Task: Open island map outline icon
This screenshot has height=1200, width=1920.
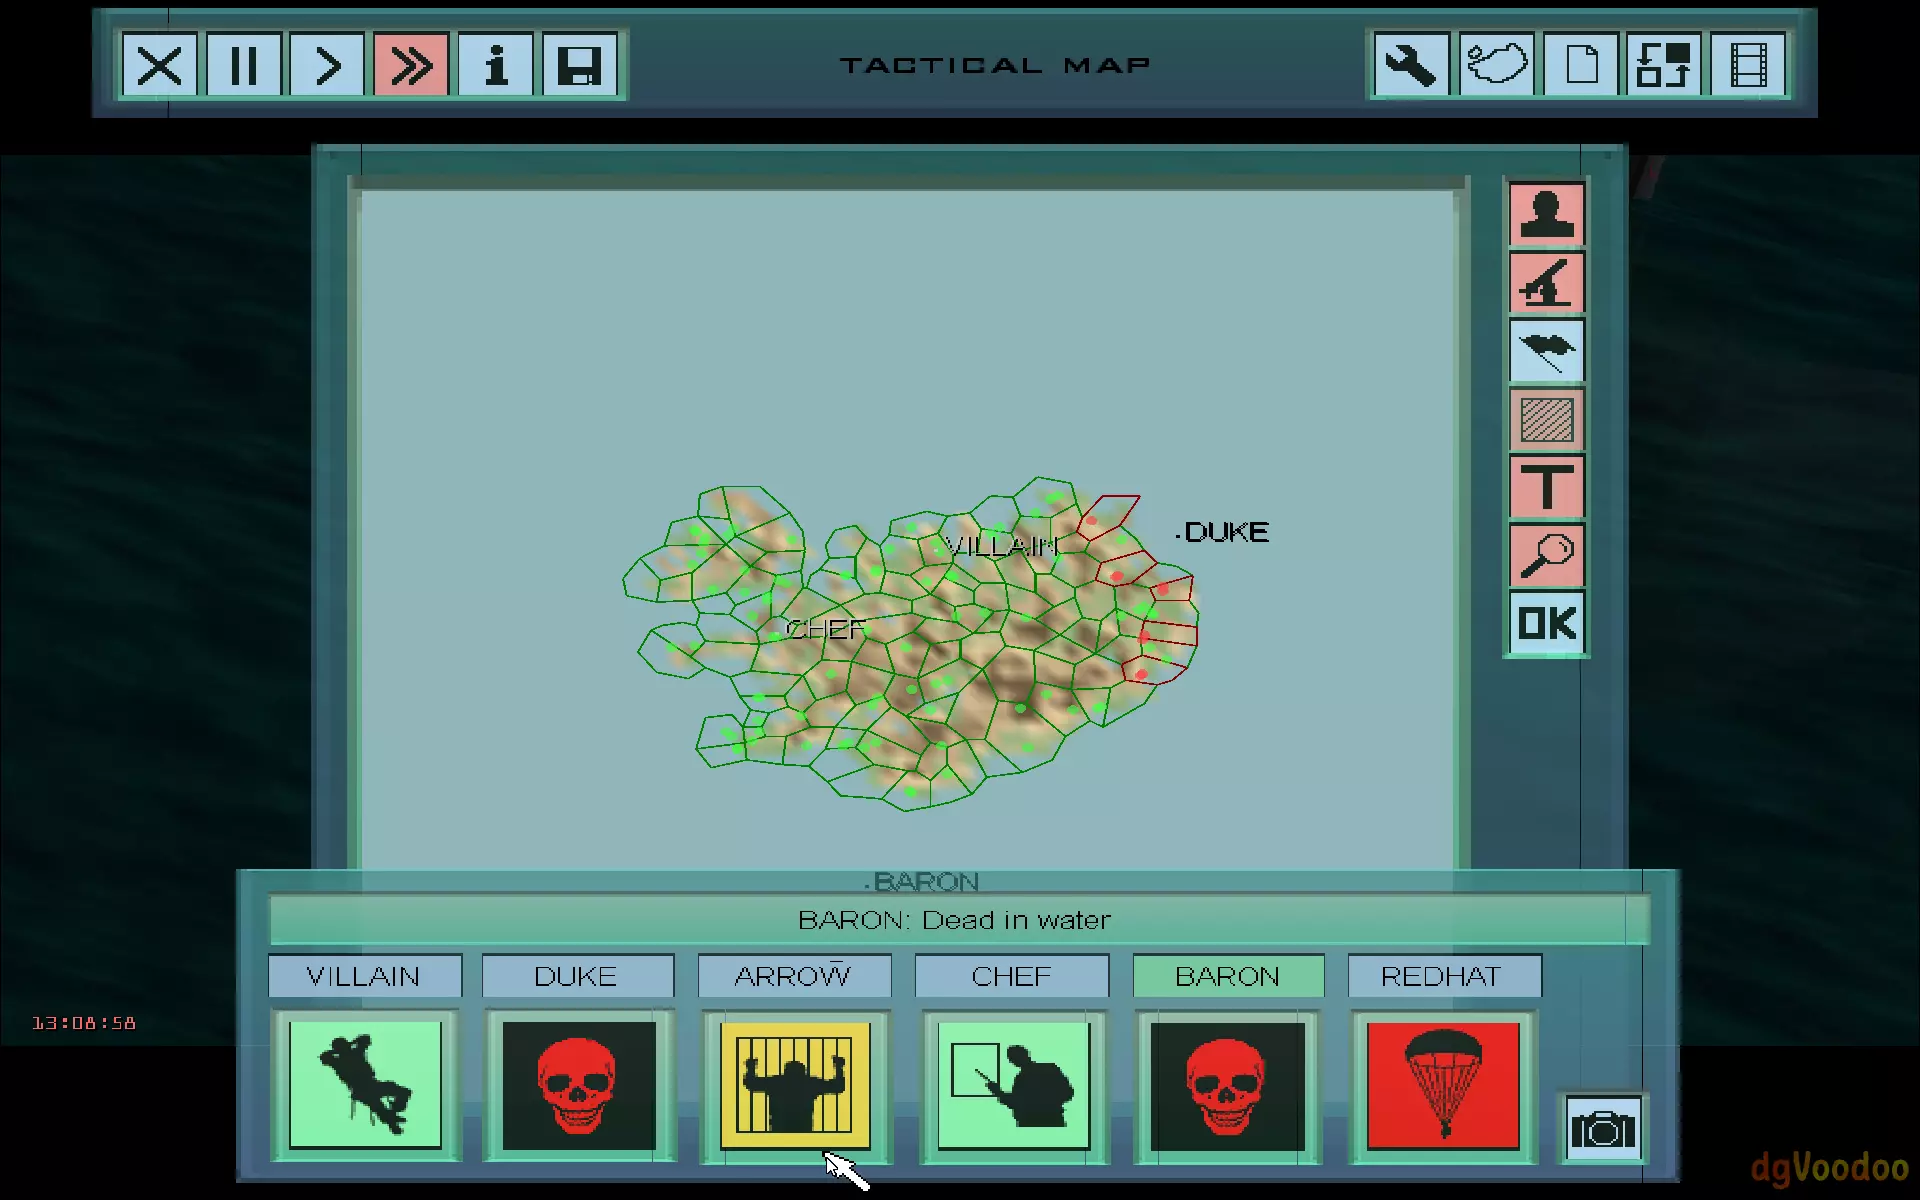Action: click(1495, 66)
